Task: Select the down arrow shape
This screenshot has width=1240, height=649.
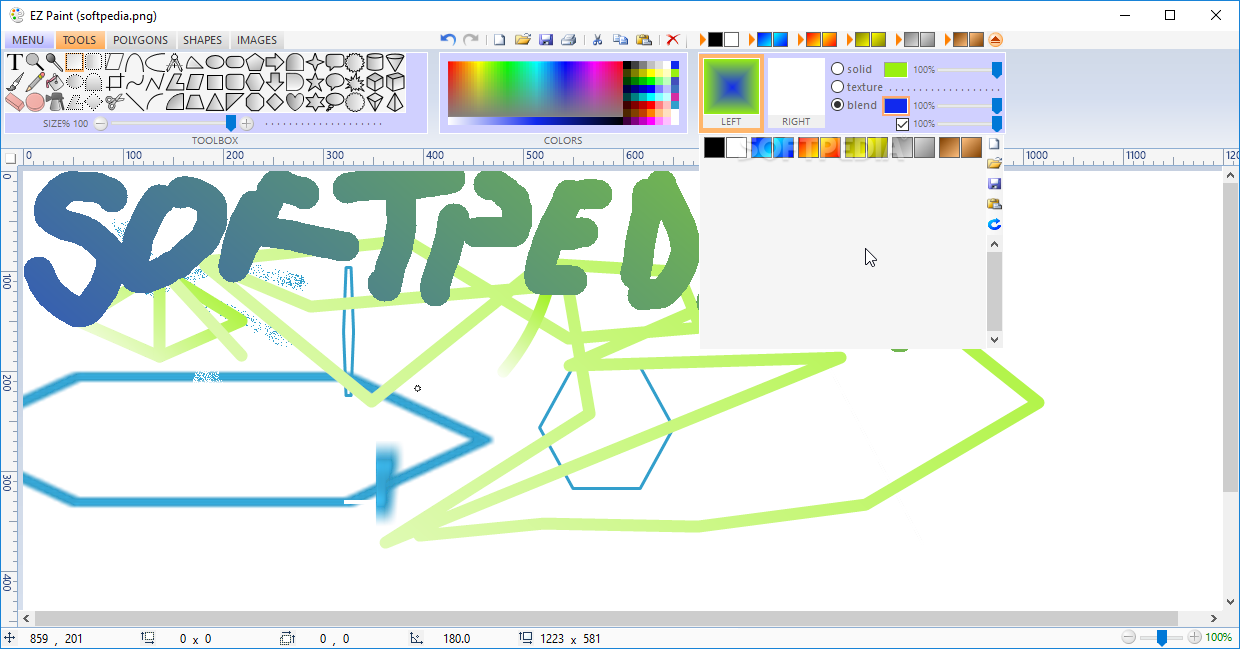Action: (275, 82)
